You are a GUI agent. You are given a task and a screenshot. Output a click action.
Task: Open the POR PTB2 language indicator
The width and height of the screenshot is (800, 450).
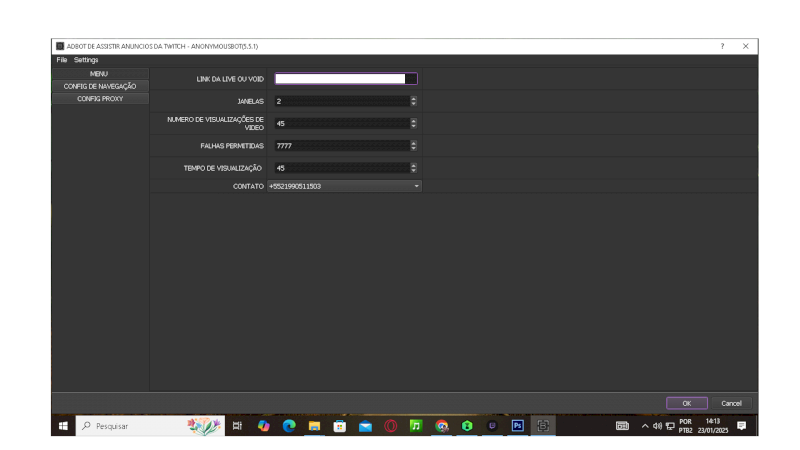tap(685, 426)
